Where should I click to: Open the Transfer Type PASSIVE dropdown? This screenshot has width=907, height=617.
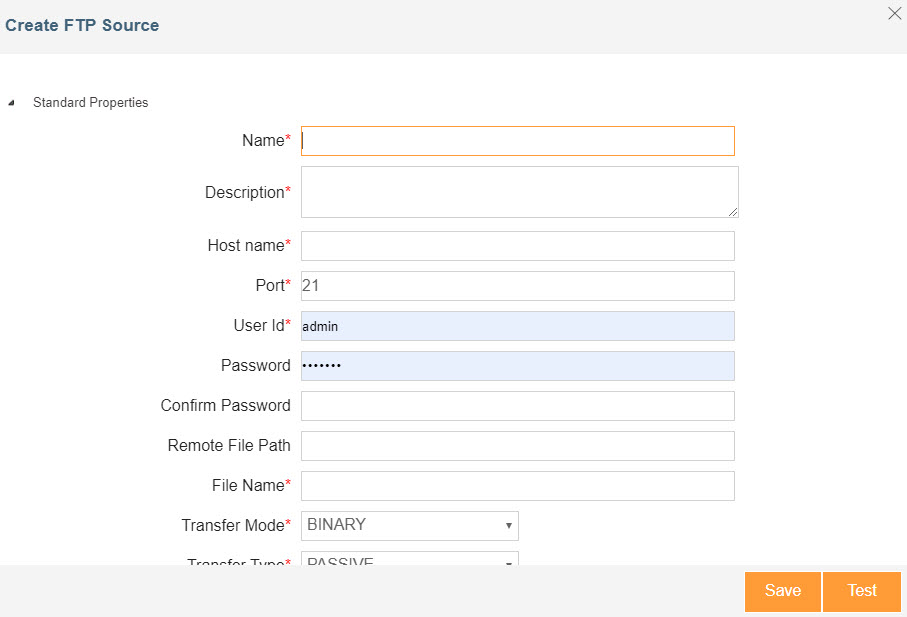(409, 560)
